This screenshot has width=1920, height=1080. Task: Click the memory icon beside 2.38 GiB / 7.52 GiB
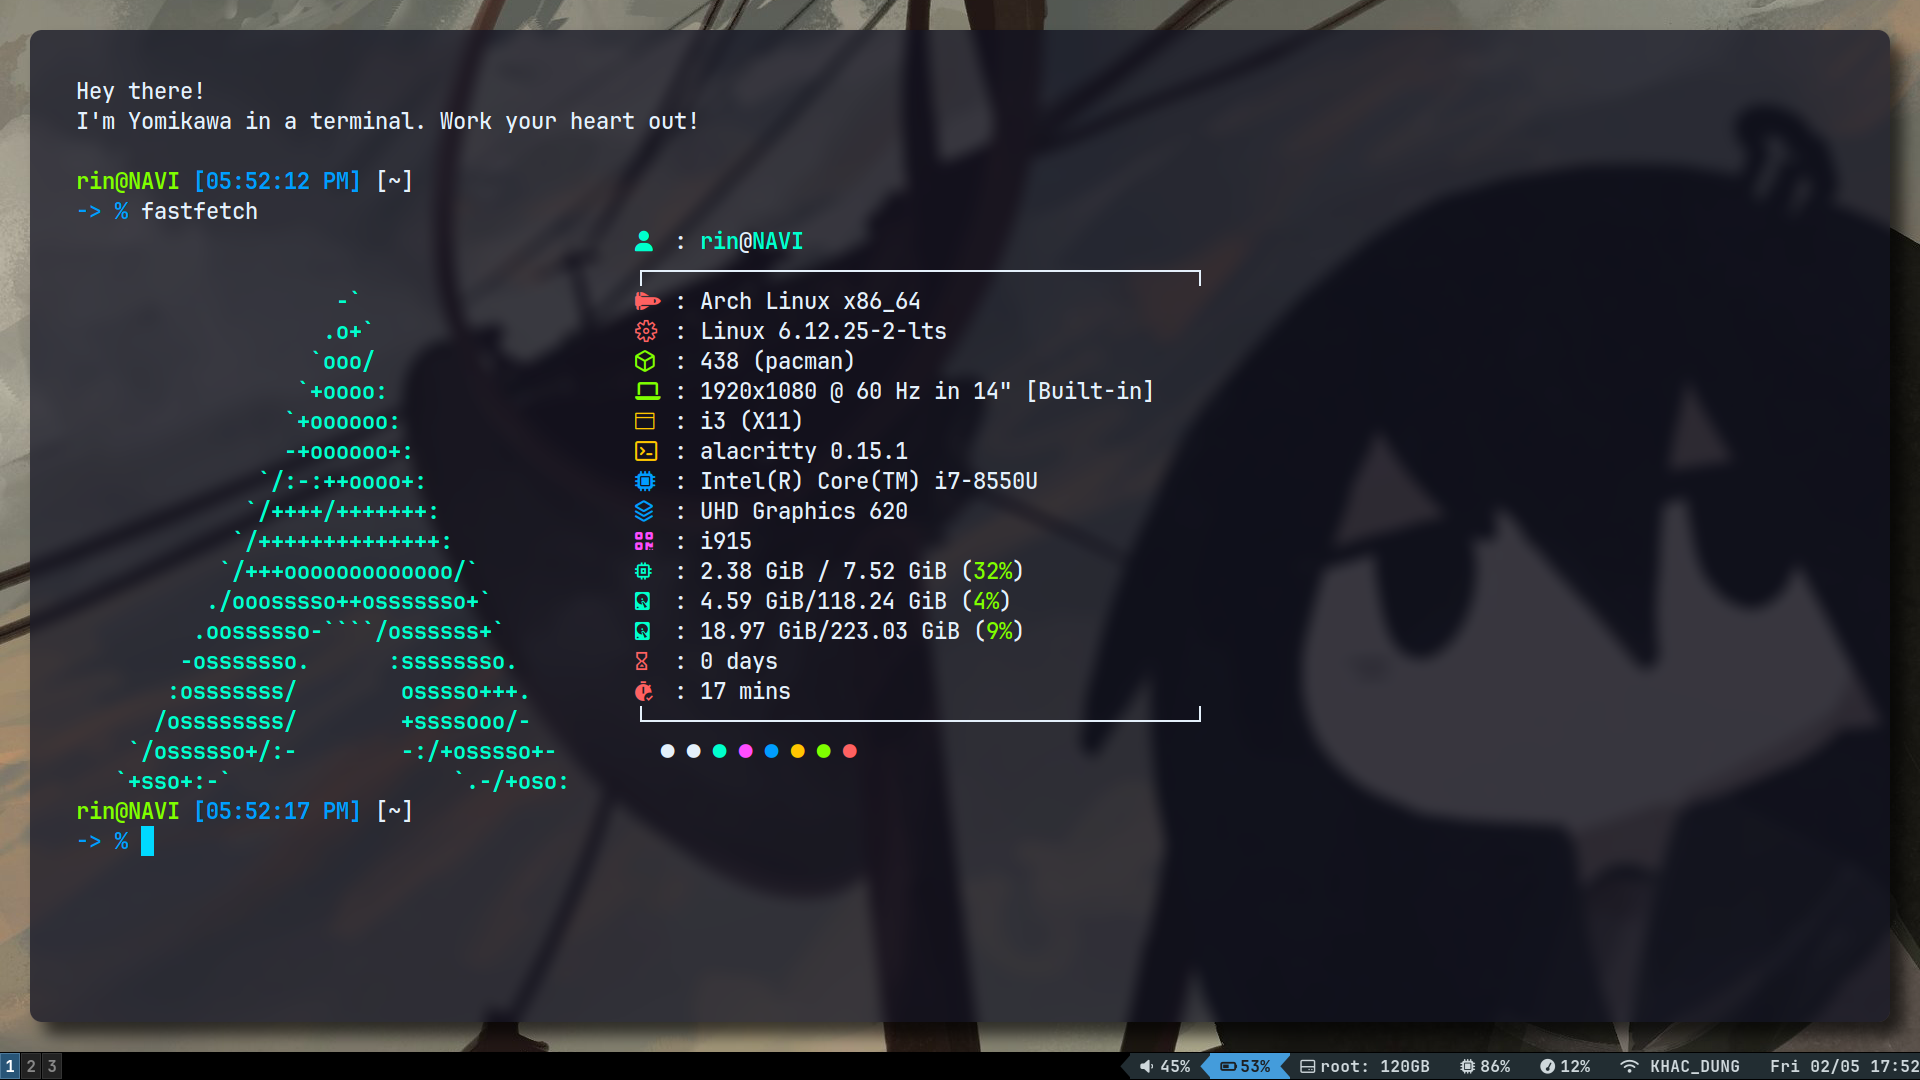(643, 571)
